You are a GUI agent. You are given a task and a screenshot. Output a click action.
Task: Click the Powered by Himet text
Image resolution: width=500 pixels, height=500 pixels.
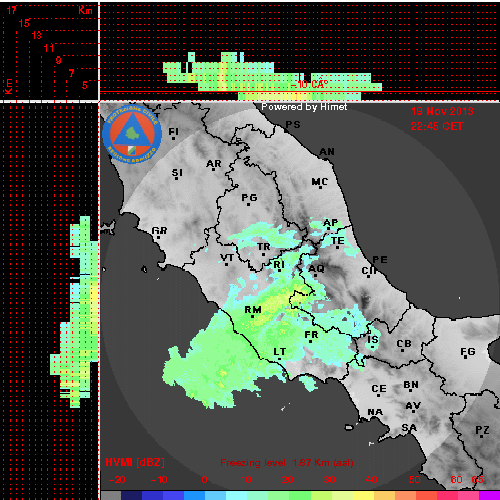[304, 107]
